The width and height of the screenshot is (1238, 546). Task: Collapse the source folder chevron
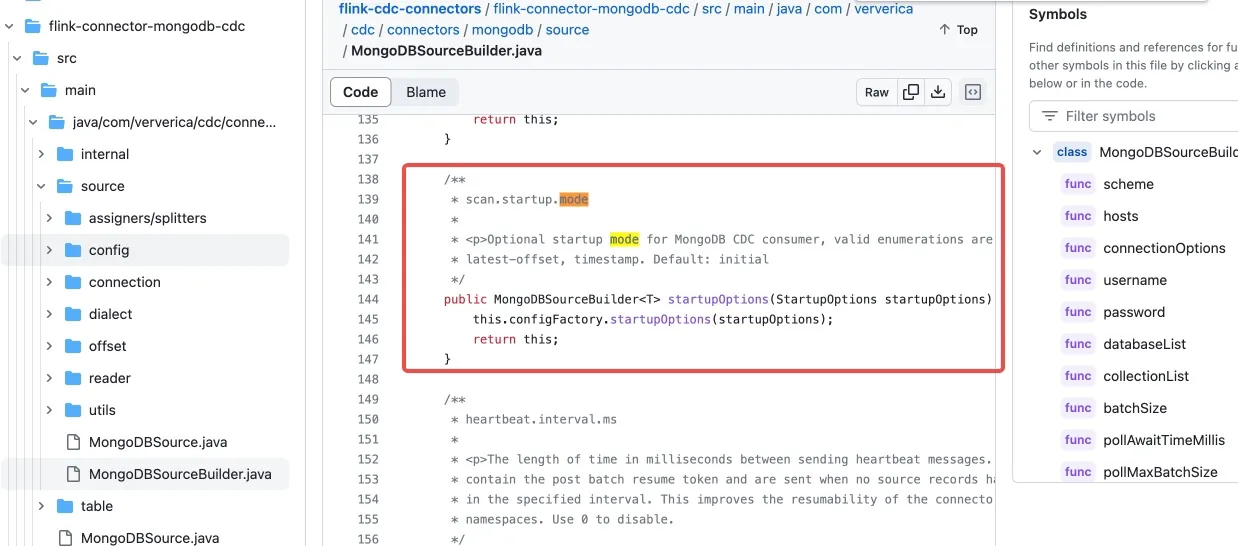(41, 186)
